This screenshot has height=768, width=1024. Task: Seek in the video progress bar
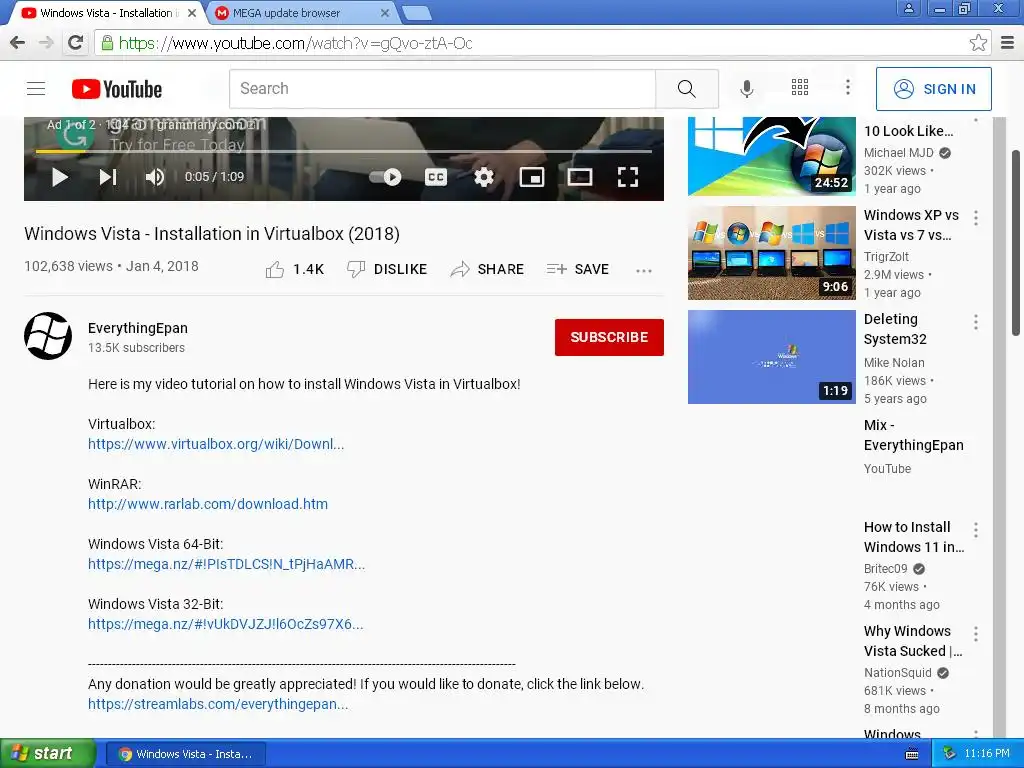[x=344, y=152]
